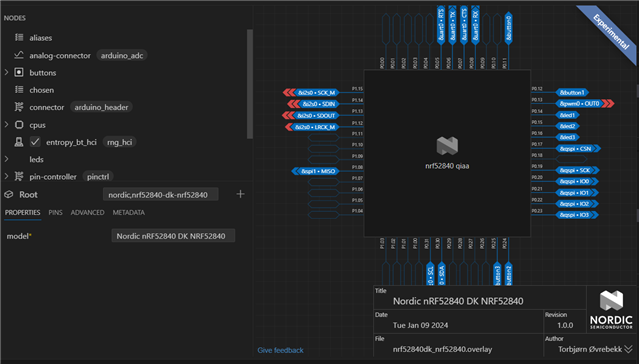
Task: Click the model name input field
Action: [x=173, y=236]
